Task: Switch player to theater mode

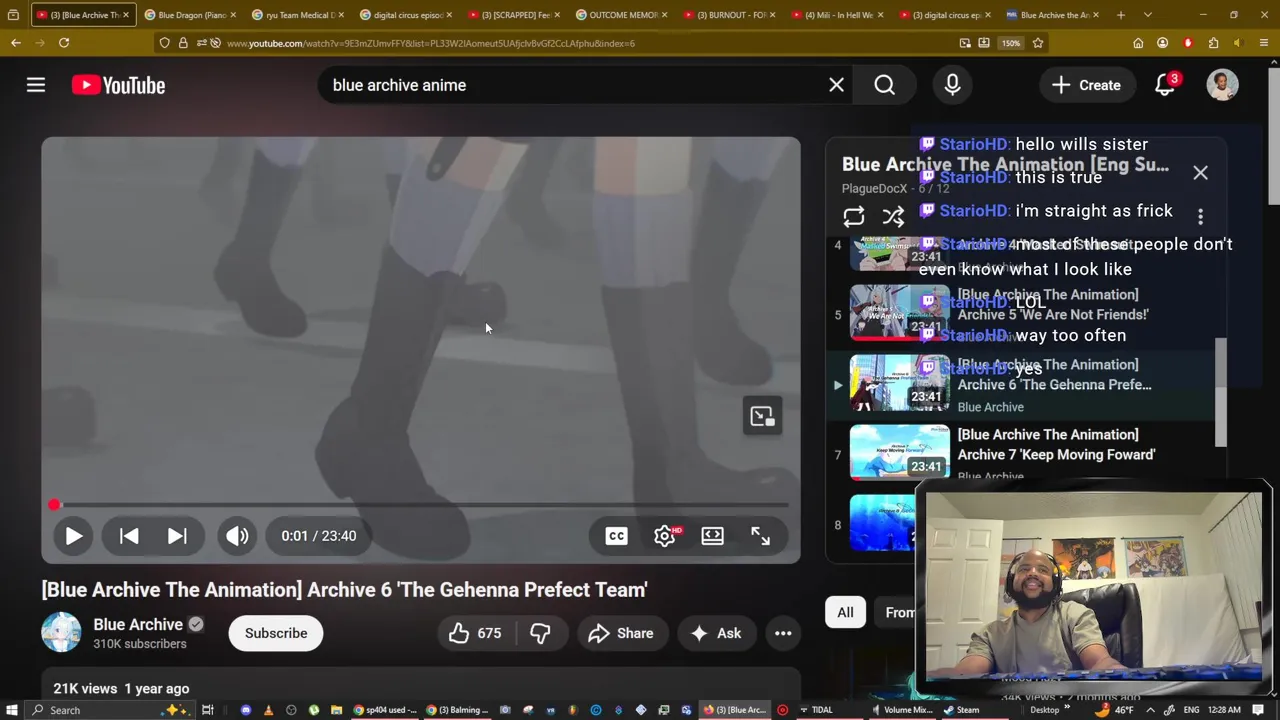Action: [x=712, y=536]
